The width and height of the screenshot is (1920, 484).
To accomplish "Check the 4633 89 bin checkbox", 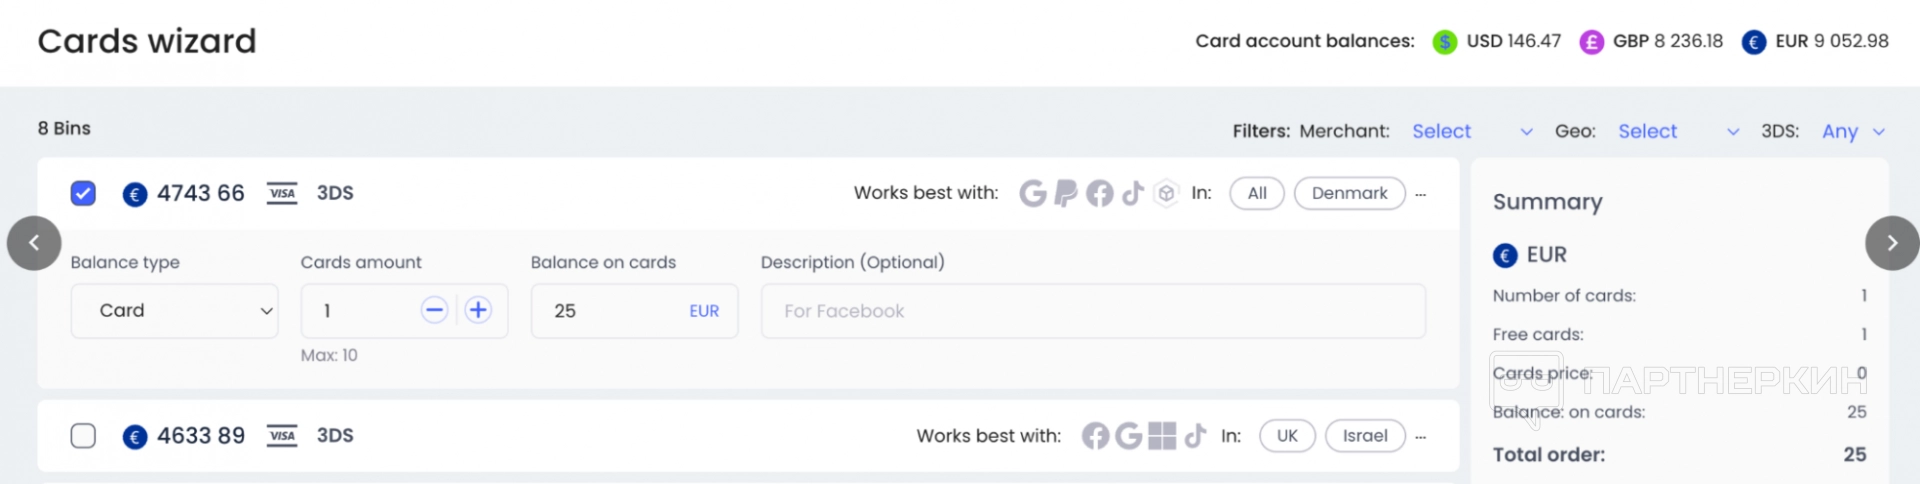I will (x=84, y=436).
